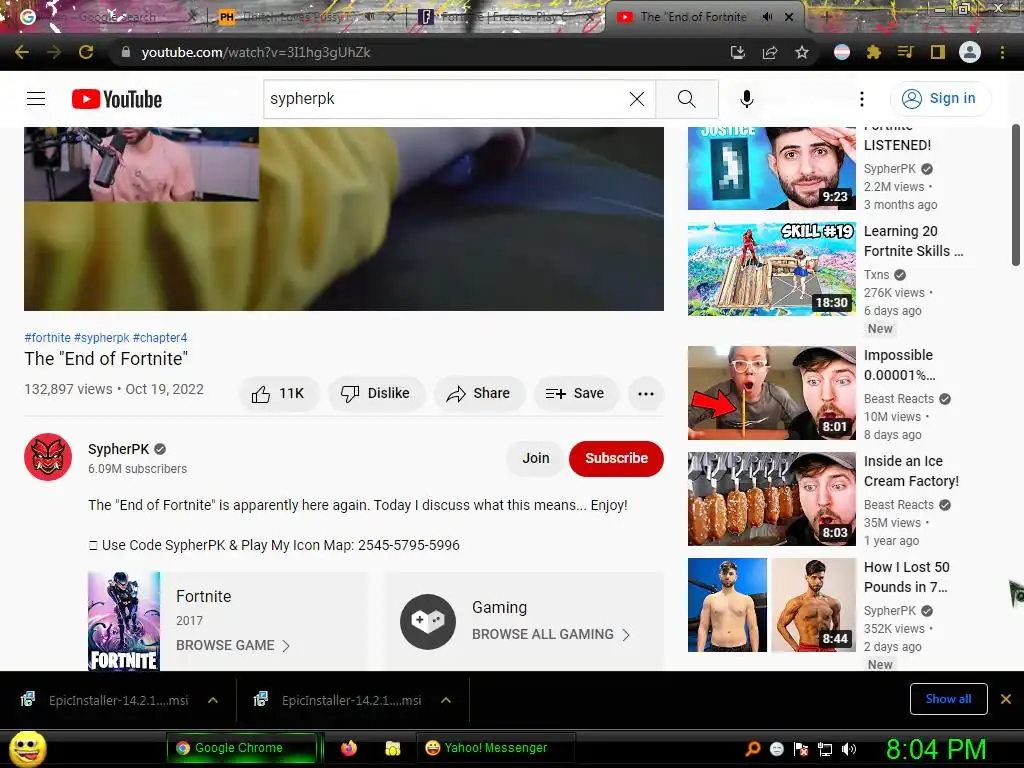Open a new tab with plus button

[x=826, y=17]
